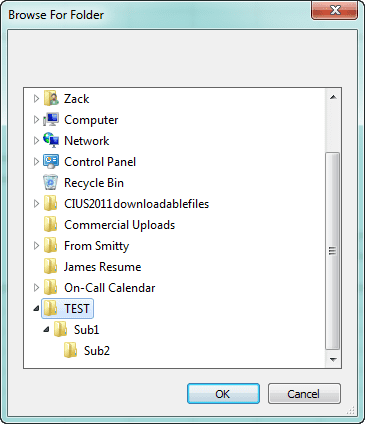Click the Sub2 folder icon
Image resolution: width=365 pixels, height=424 pixels.
70,351
